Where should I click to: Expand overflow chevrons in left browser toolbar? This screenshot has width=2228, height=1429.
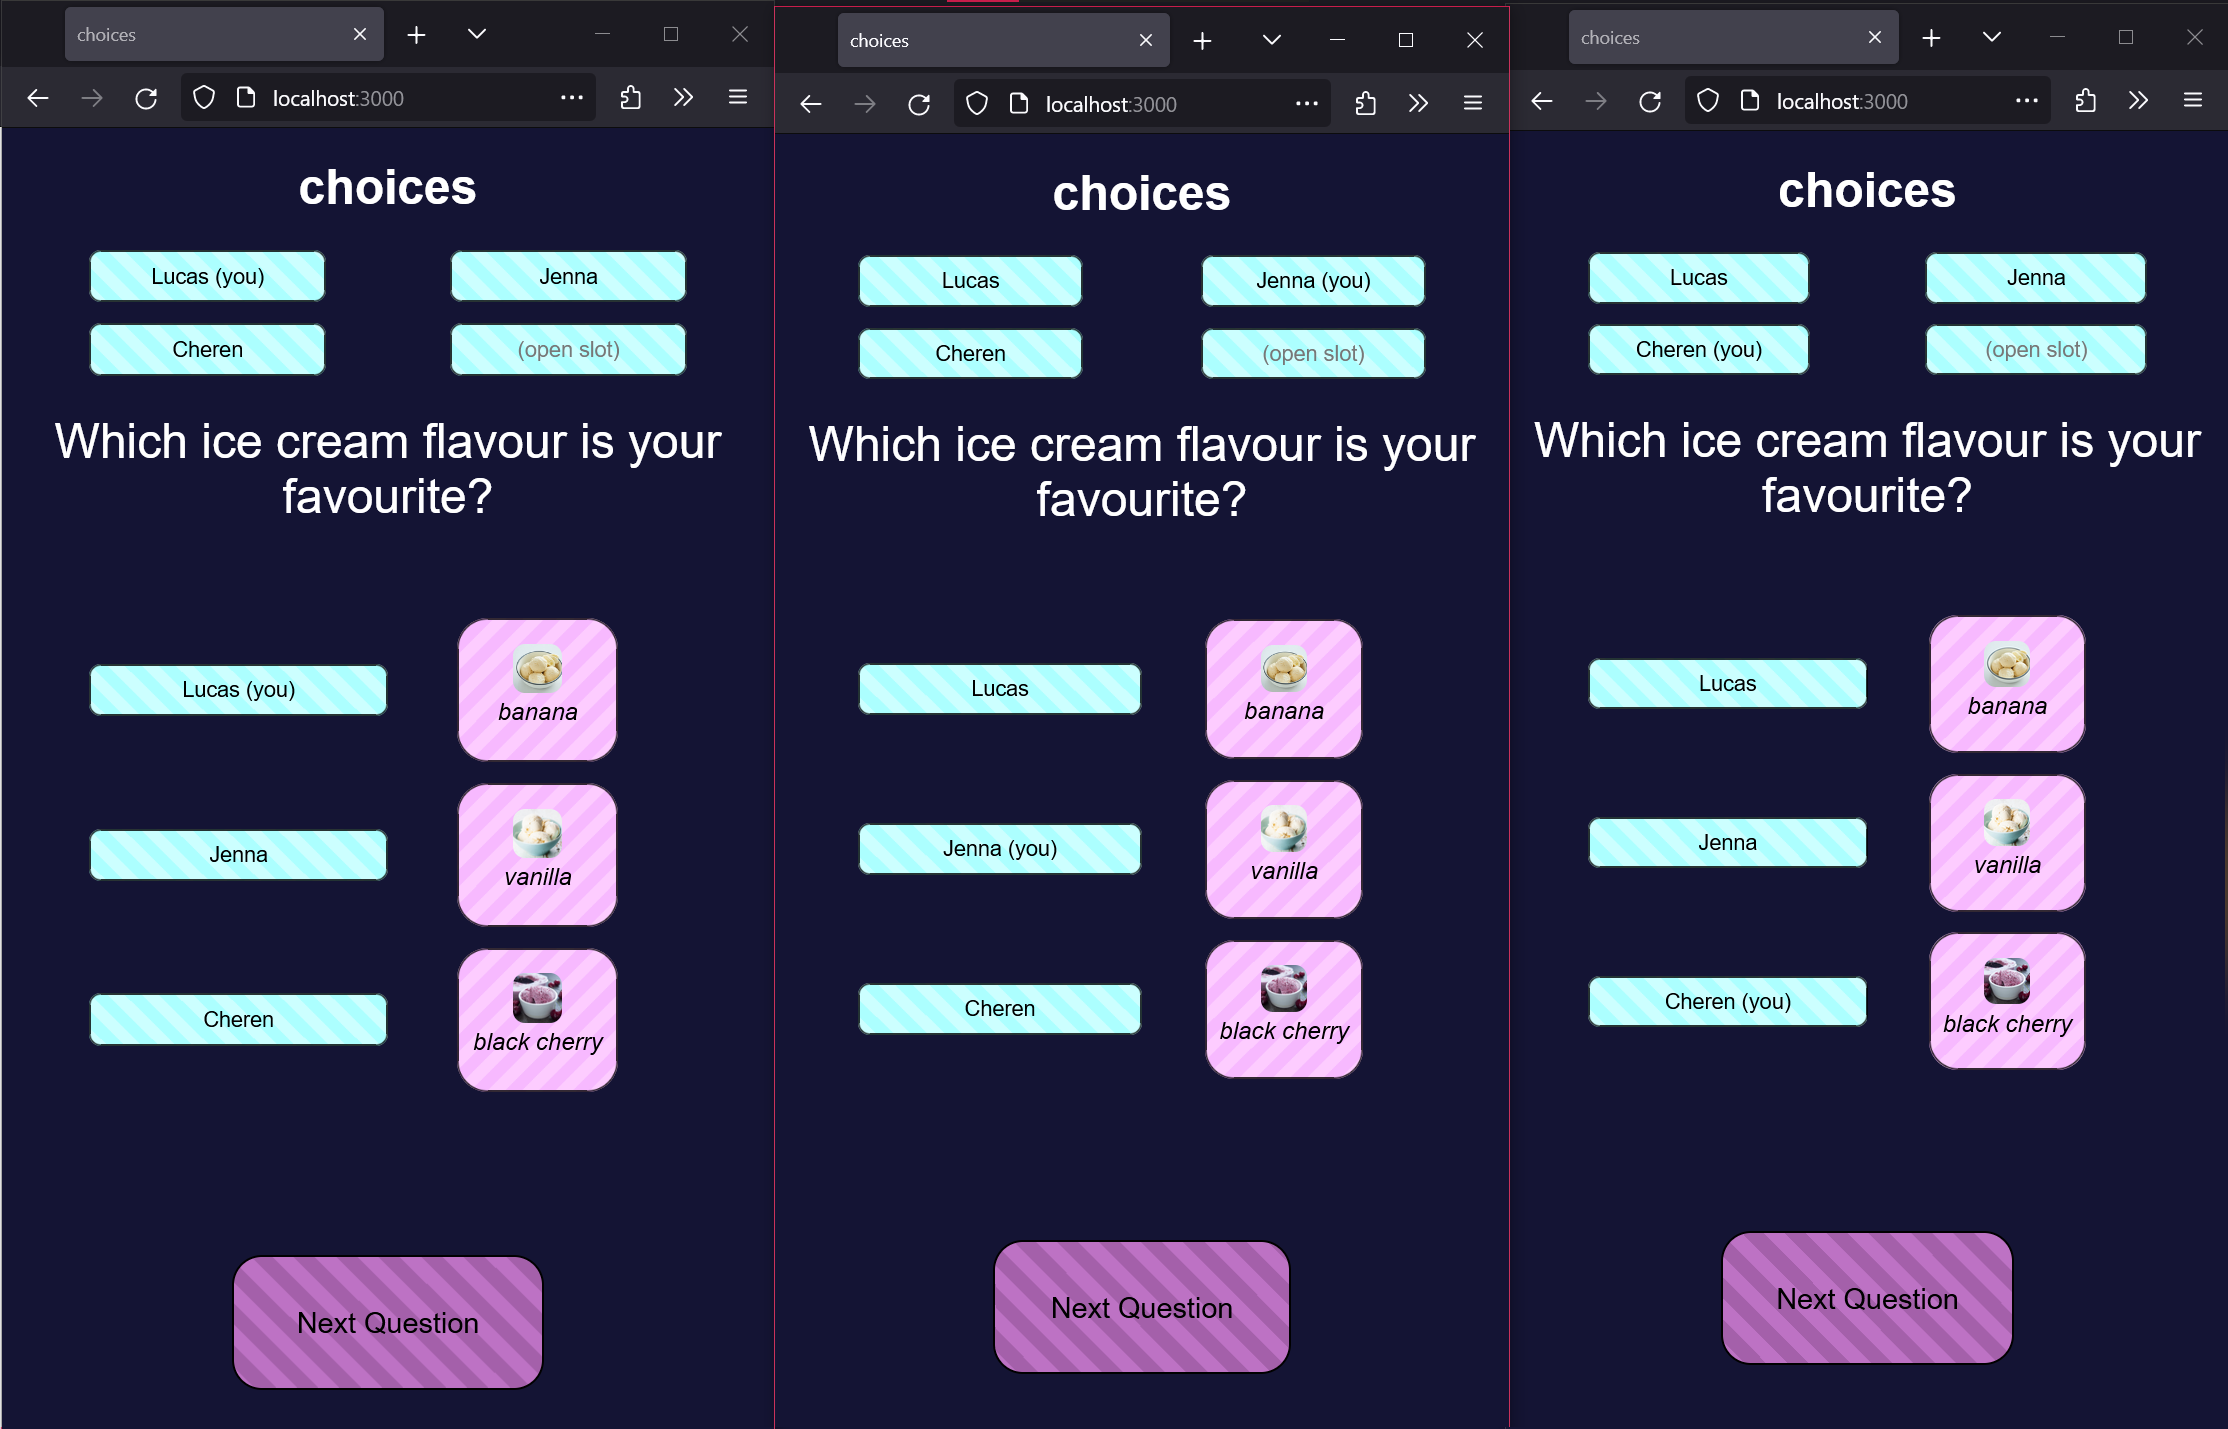point(683,98)
